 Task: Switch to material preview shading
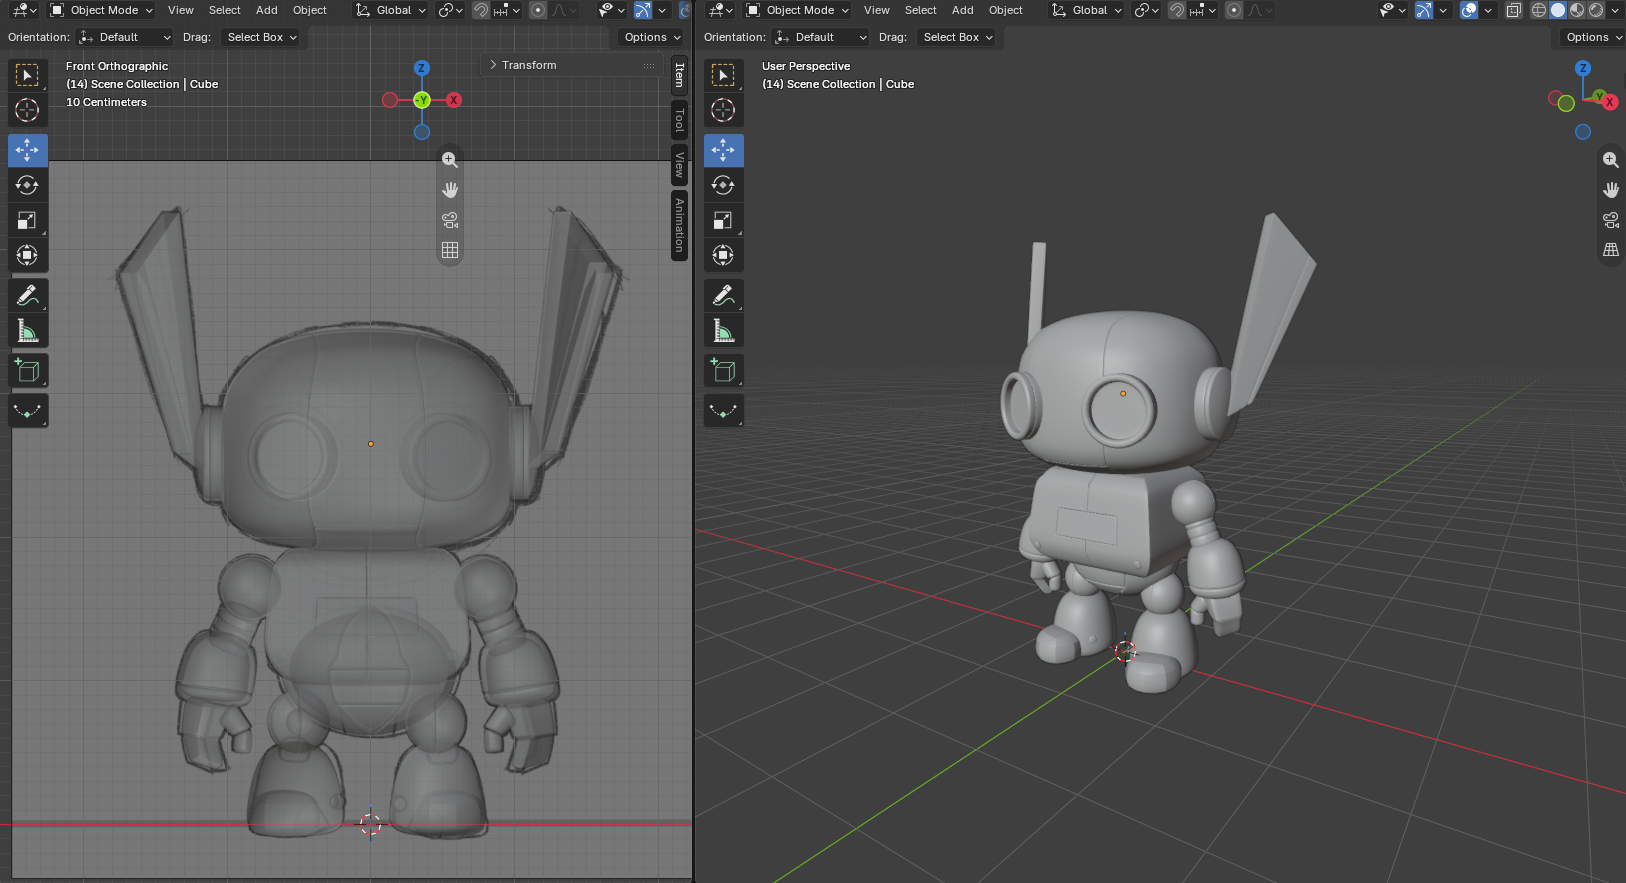tap(1577, 10)
